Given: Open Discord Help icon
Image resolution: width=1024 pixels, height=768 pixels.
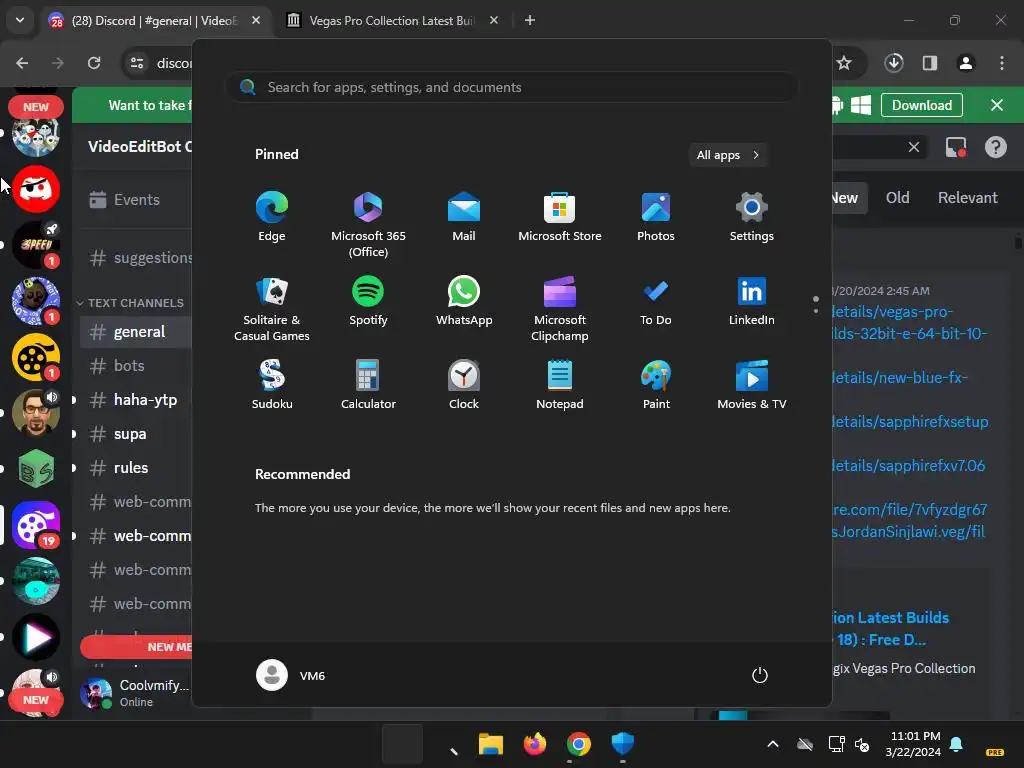Looking at the screenshot, I should (995, 147).
